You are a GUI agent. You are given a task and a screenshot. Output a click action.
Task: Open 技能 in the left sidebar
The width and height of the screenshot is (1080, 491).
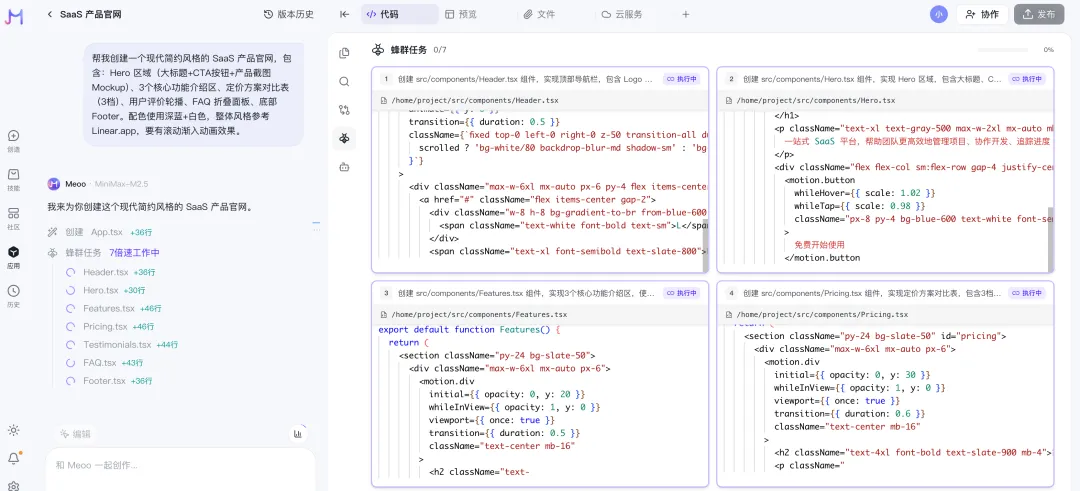click(14, 180)
